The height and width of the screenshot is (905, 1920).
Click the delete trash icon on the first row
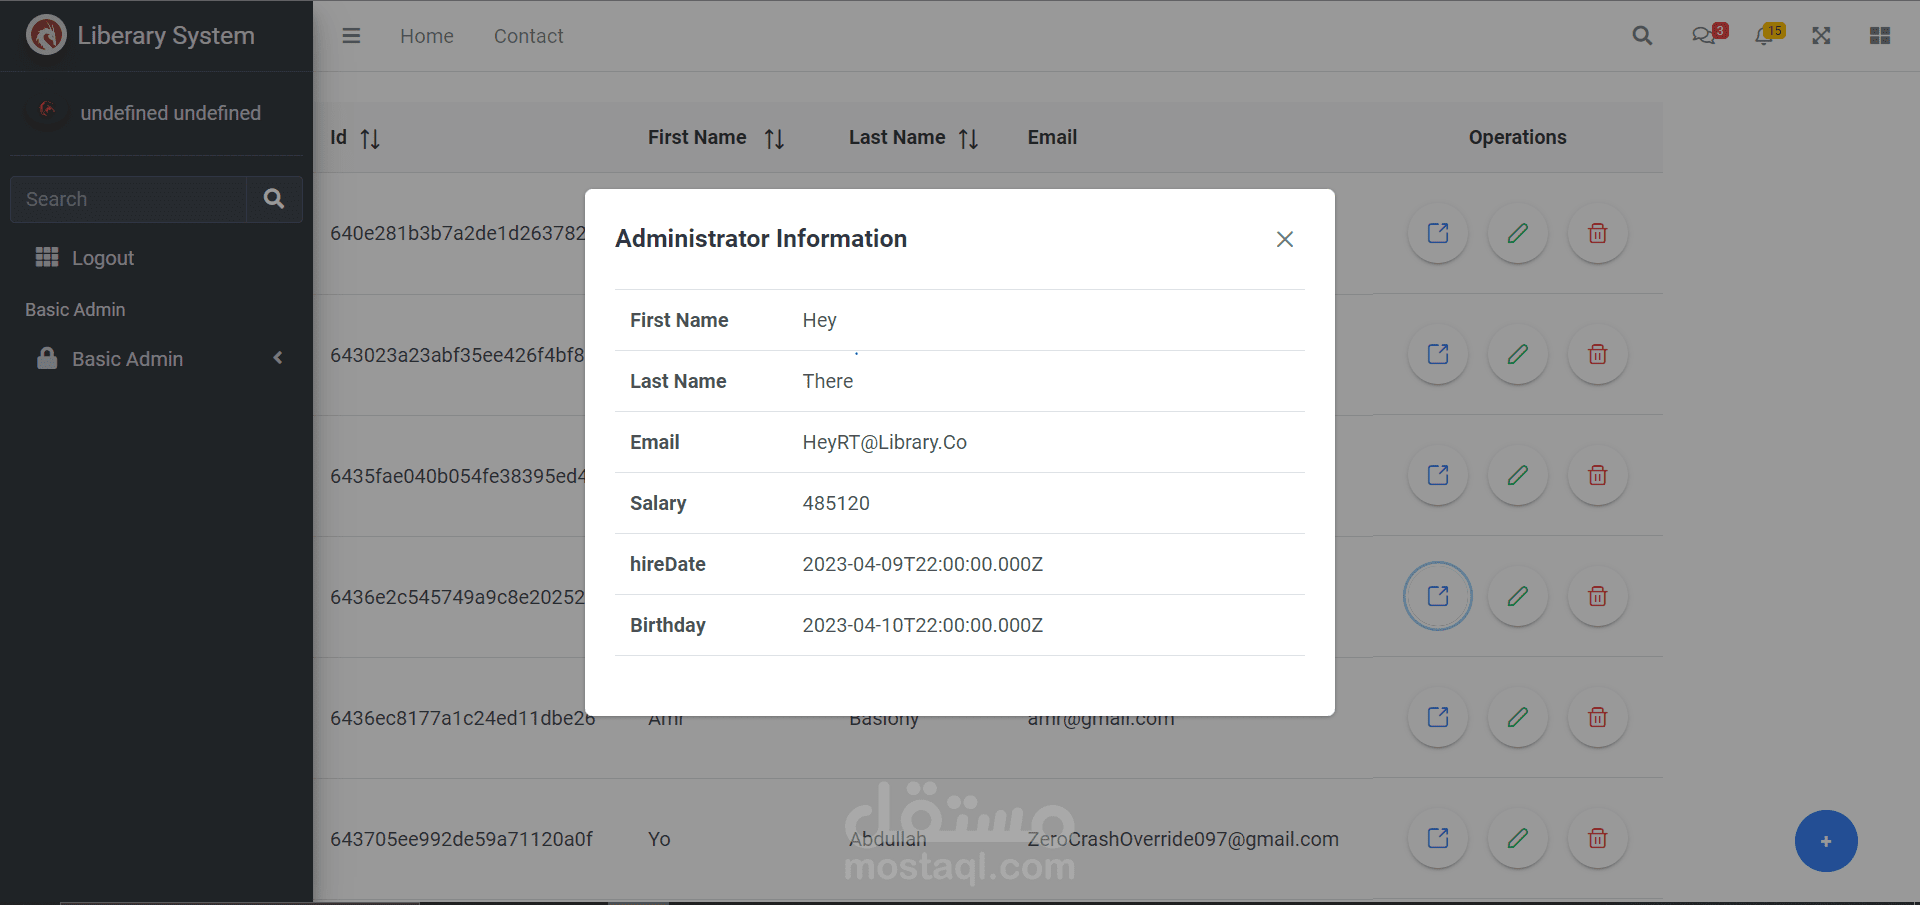(1596, 233)
